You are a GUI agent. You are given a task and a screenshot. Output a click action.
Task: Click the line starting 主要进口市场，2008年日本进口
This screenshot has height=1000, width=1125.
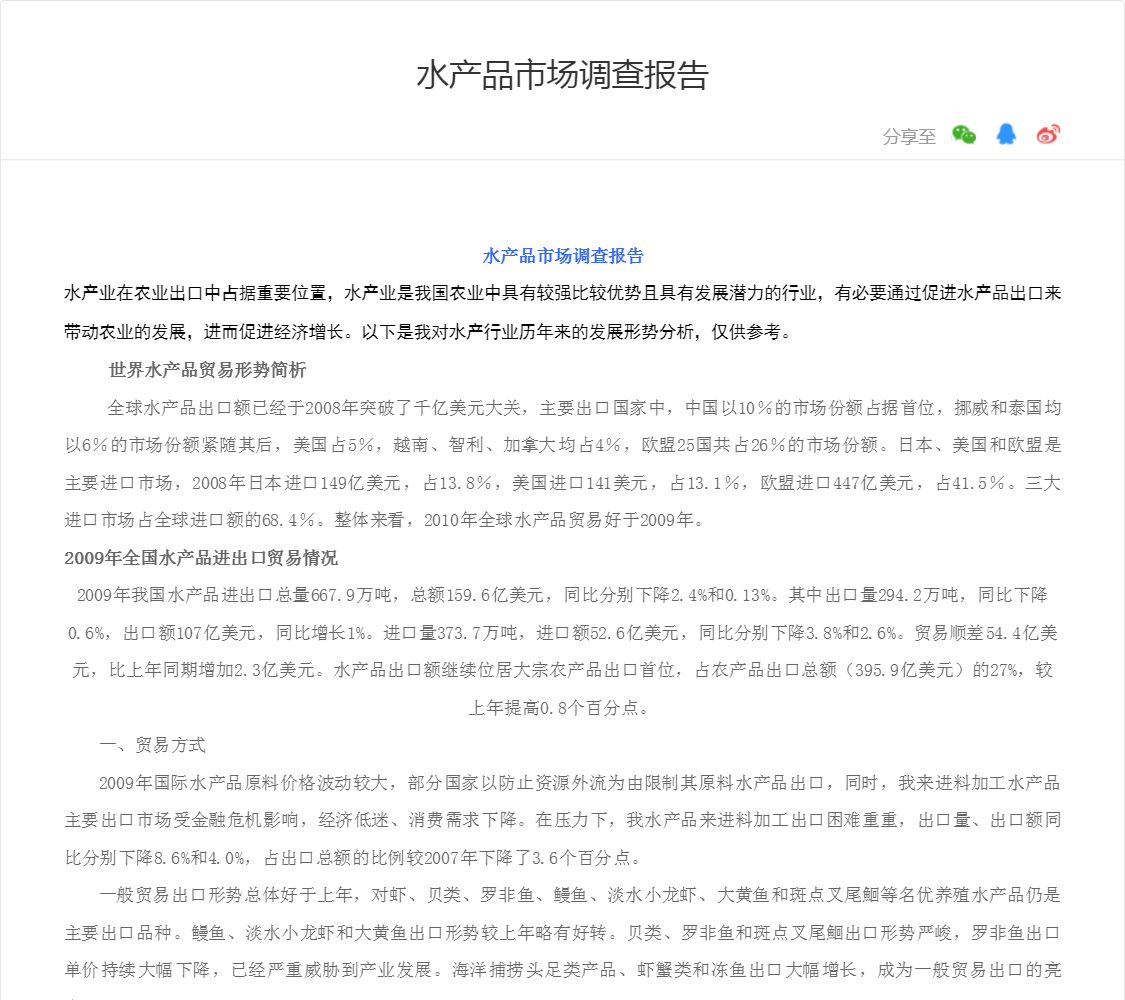(562, 484)
